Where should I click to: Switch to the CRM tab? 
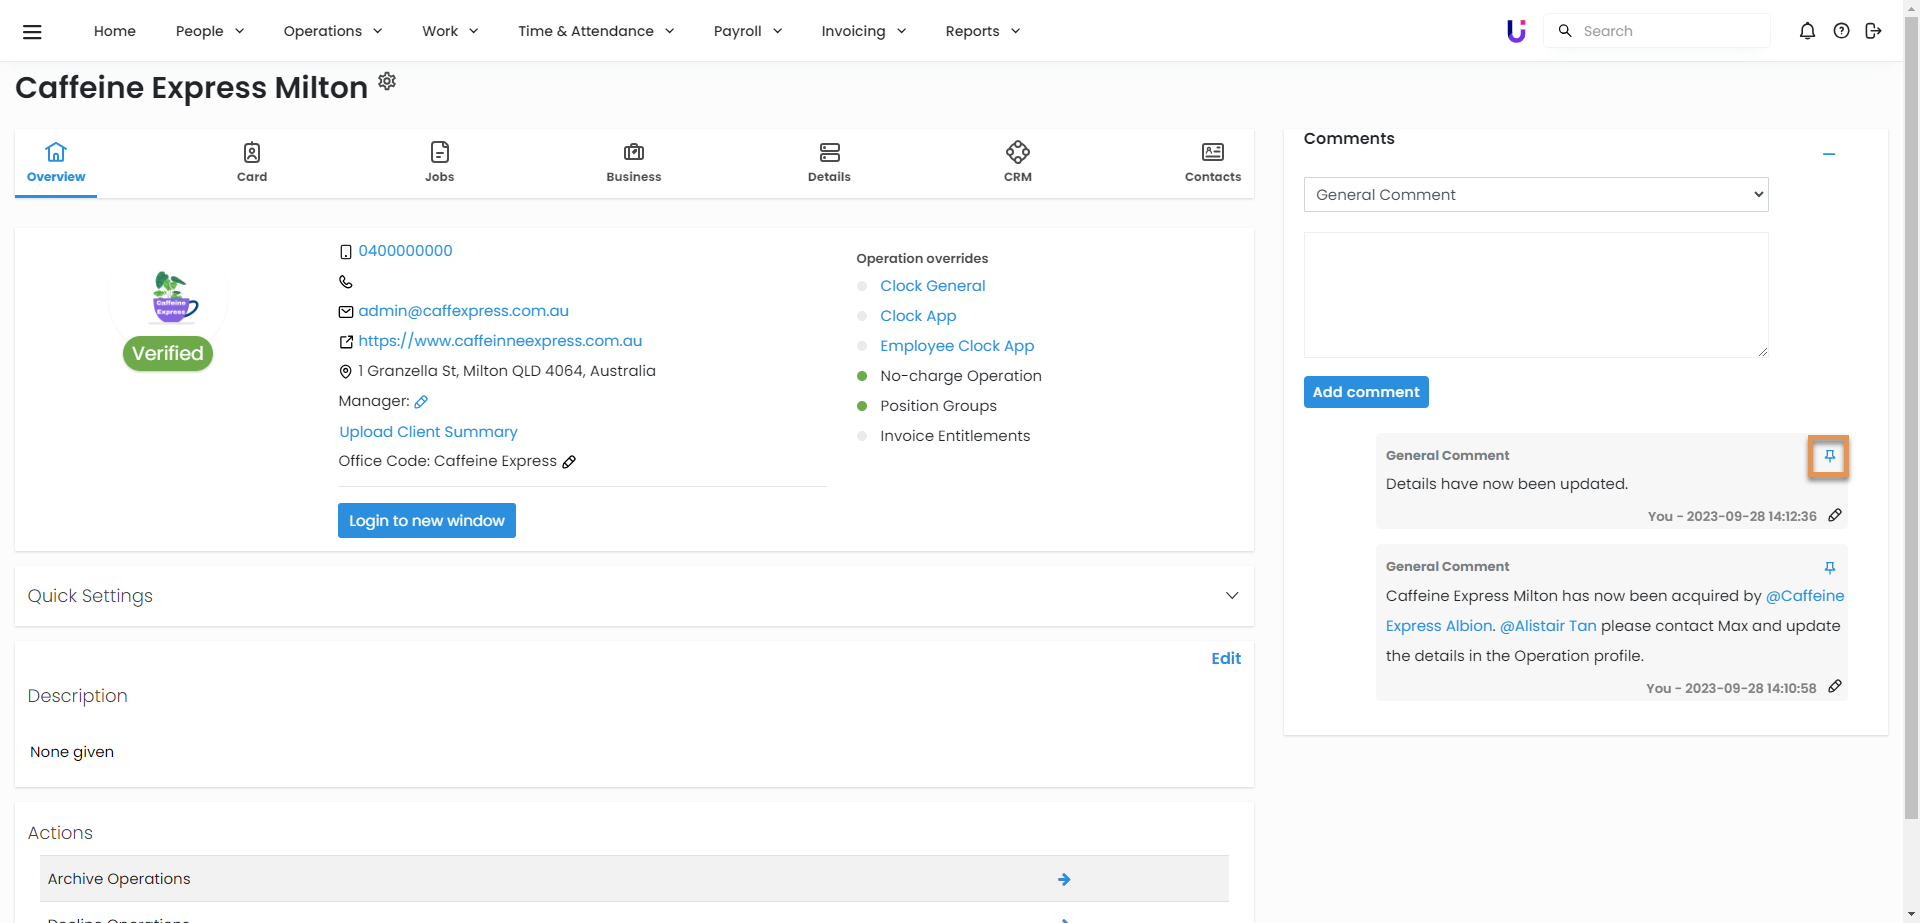point(1018,163)
